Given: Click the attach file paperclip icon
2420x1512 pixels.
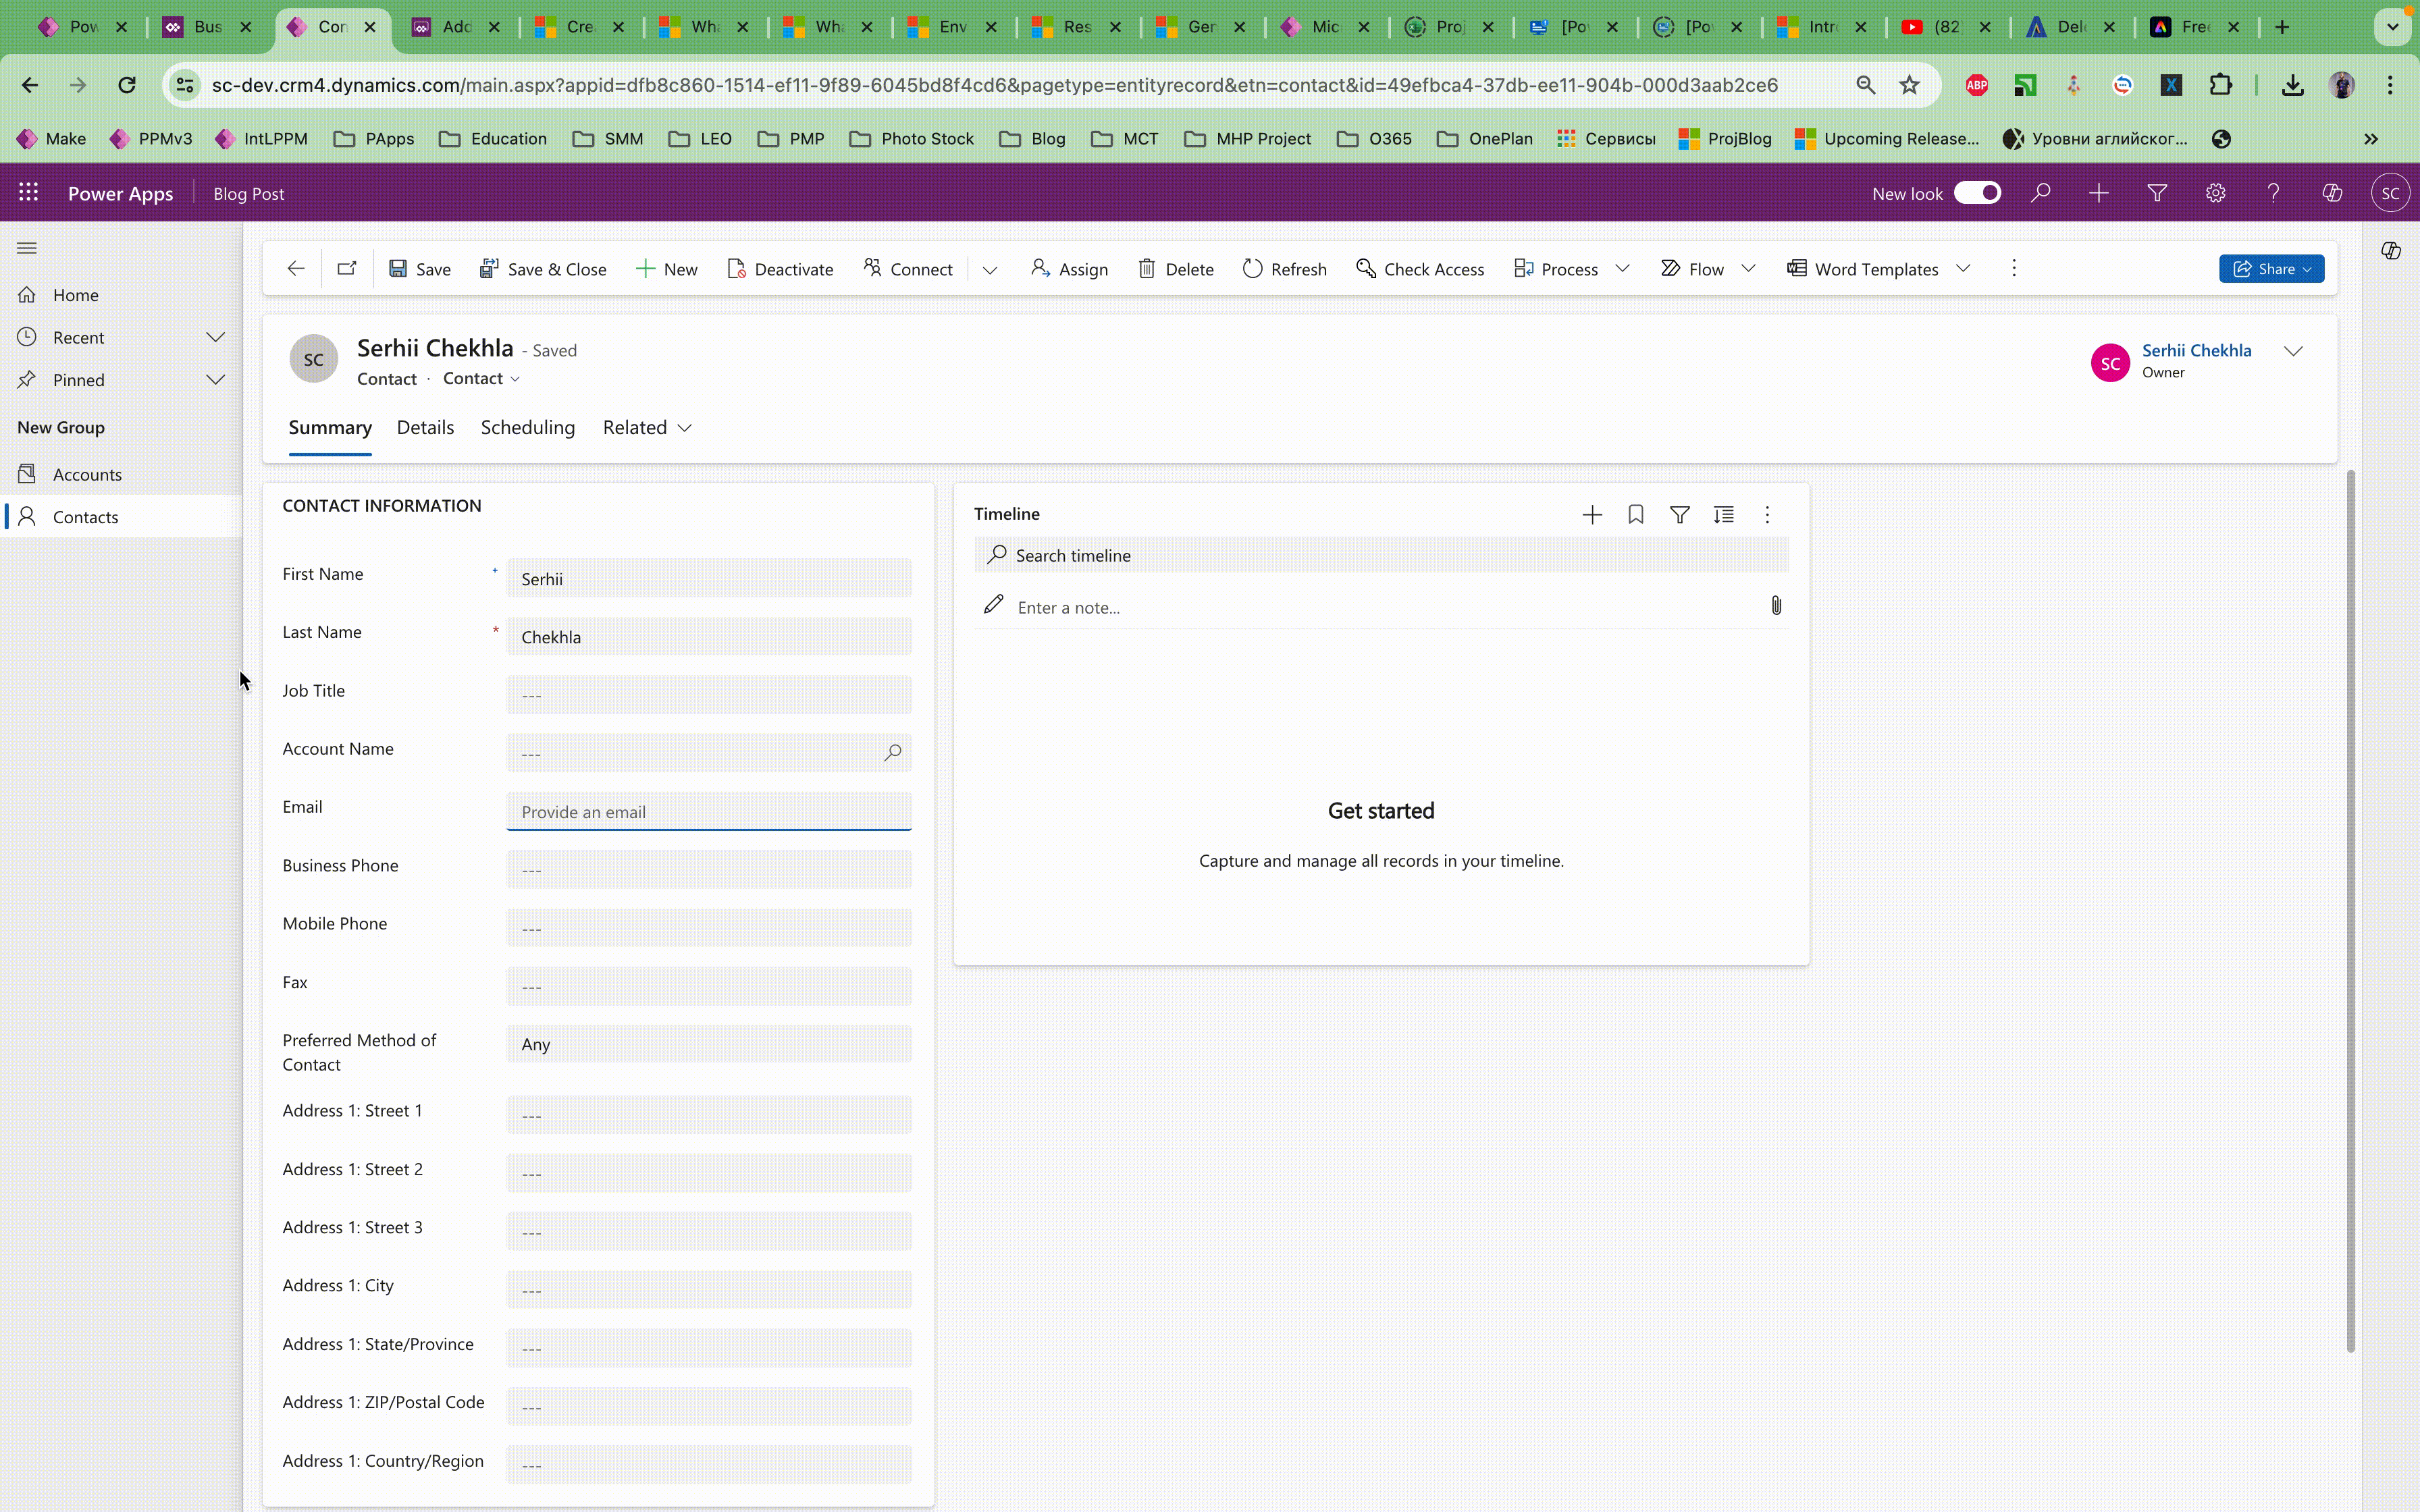Looking at the screenshot, I should click(1775, 606).
